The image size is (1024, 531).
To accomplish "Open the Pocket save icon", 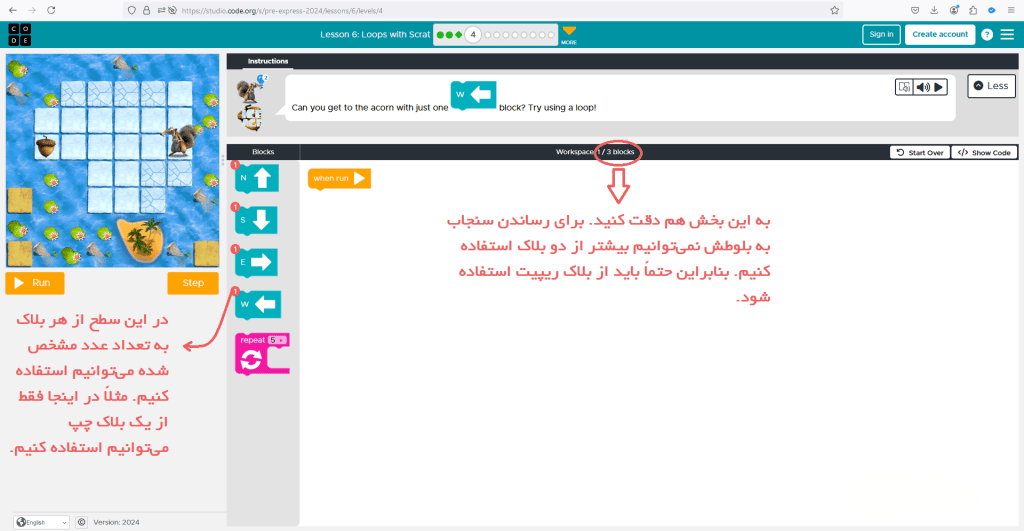I will coord(915,10).
